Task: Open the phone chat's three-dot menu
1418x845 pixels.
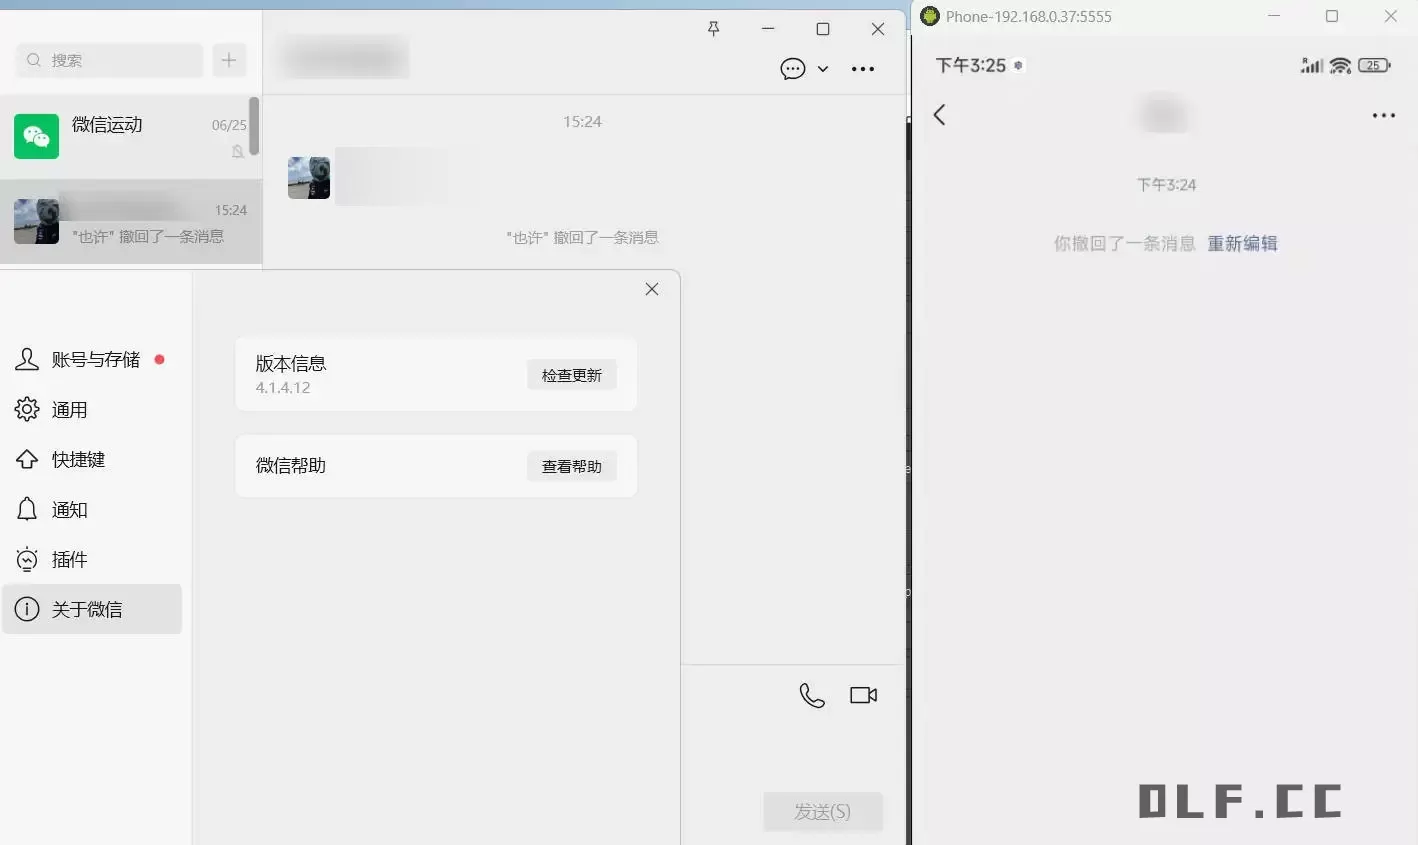Action: (x=1383, y=116)
